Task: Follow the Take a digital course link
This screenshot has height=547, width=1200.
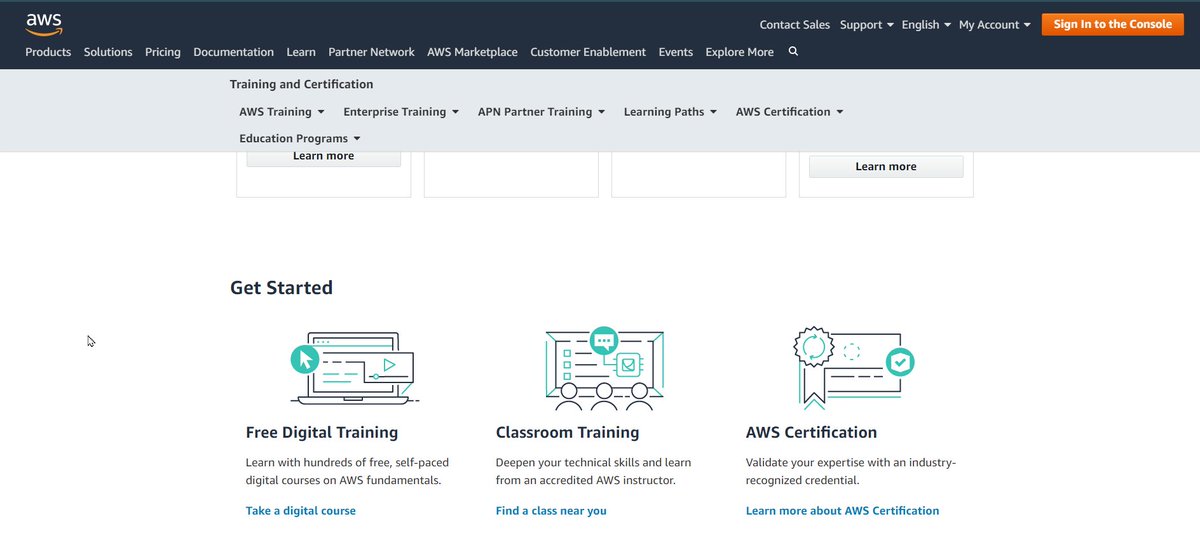Action: coord(301,511)
